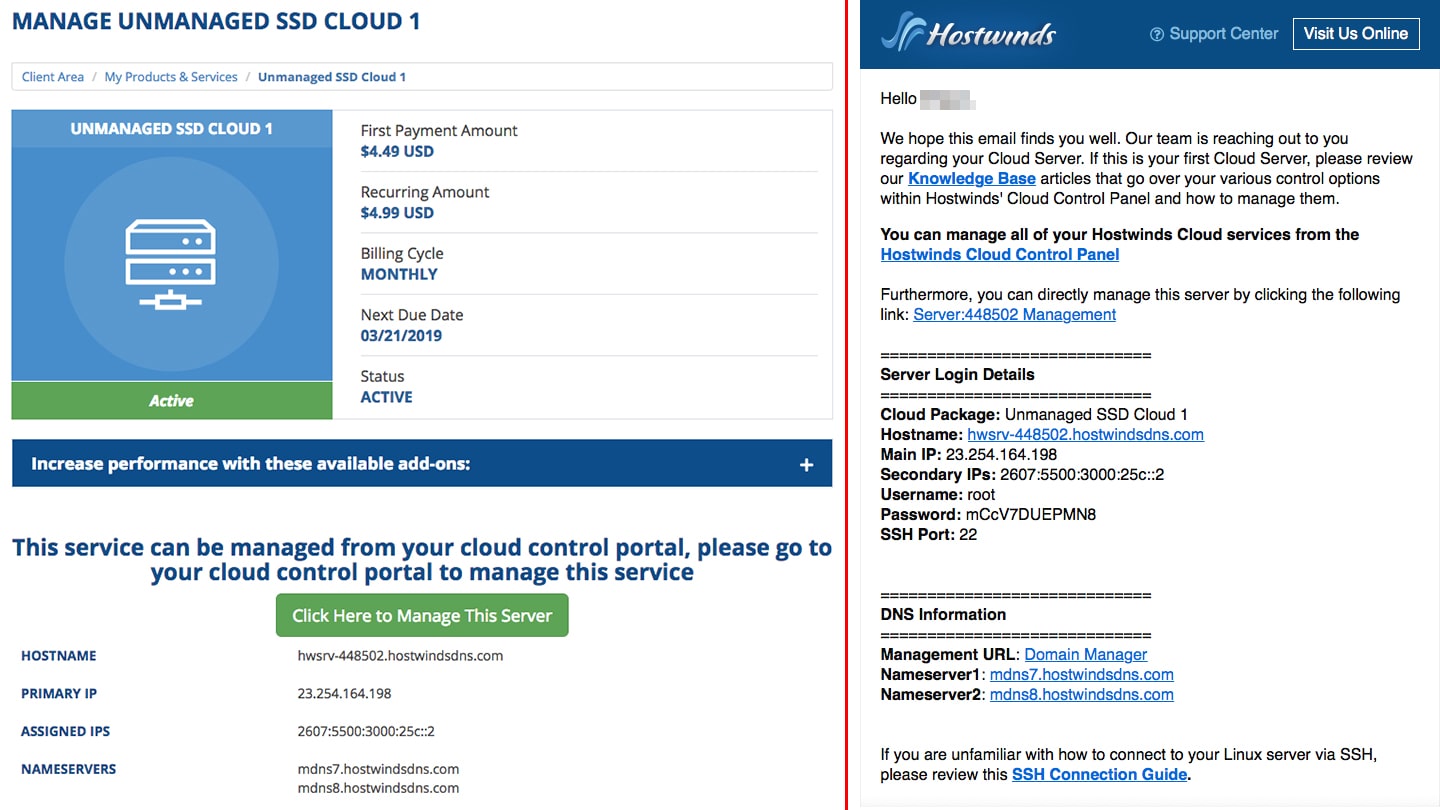Viewport: 1440px width, 810px height.
Task: Click First Payment Amount $4.49 USD value
Action: point(397,152)
